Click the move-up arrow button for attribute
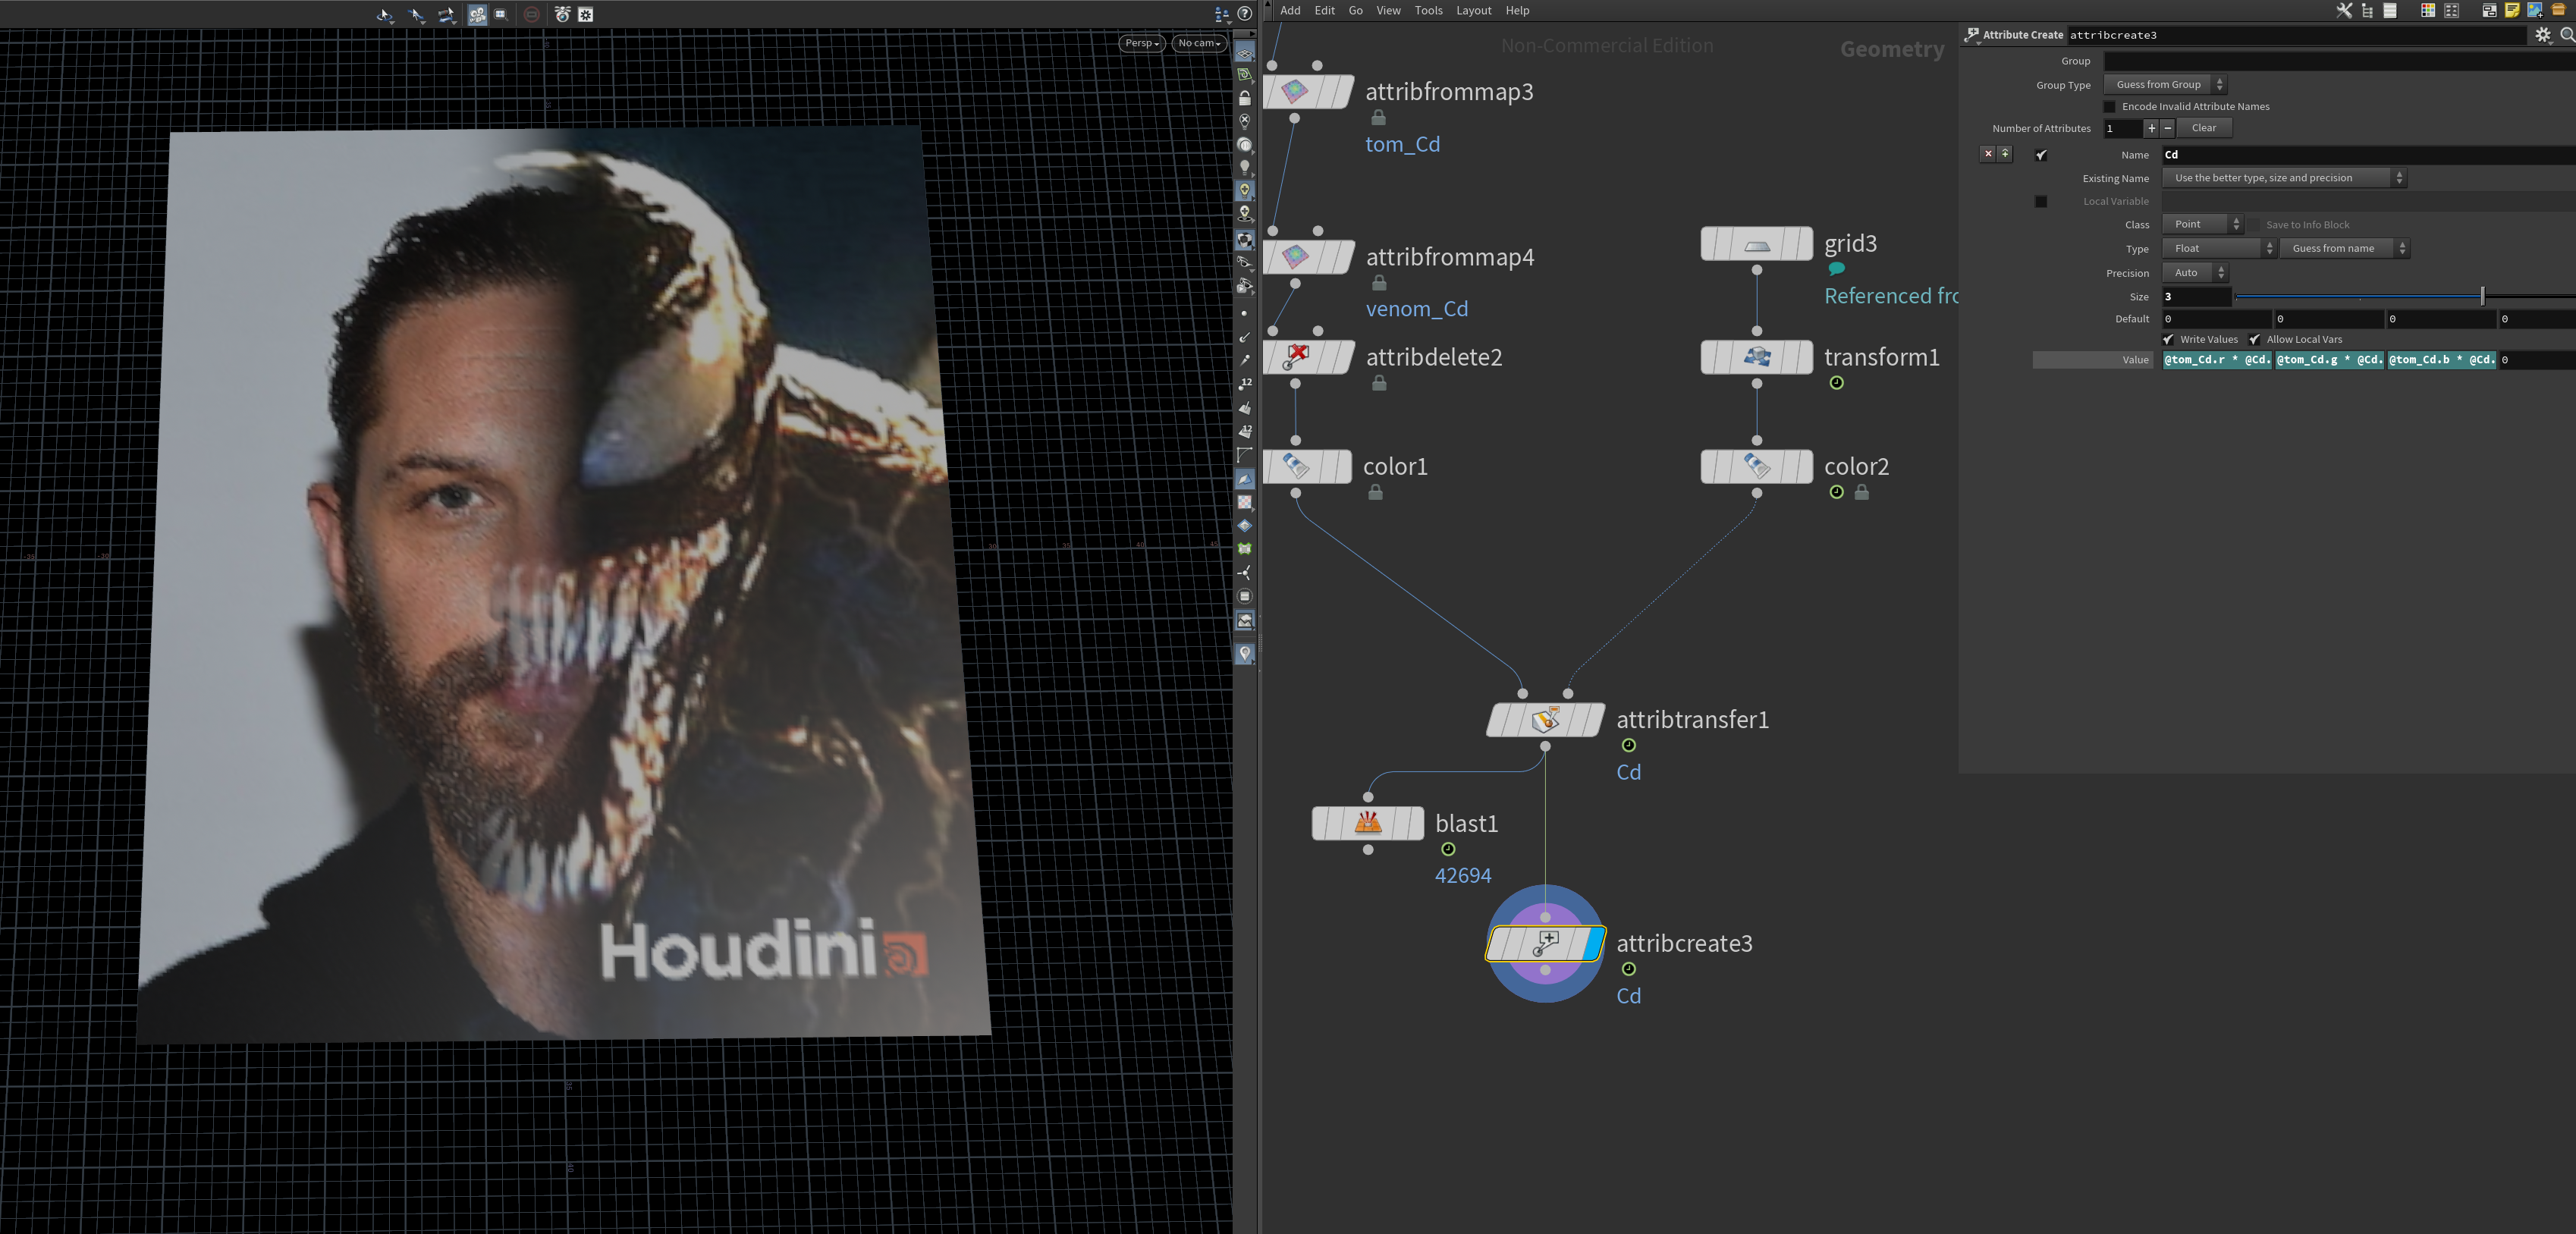 point(2005,154)
